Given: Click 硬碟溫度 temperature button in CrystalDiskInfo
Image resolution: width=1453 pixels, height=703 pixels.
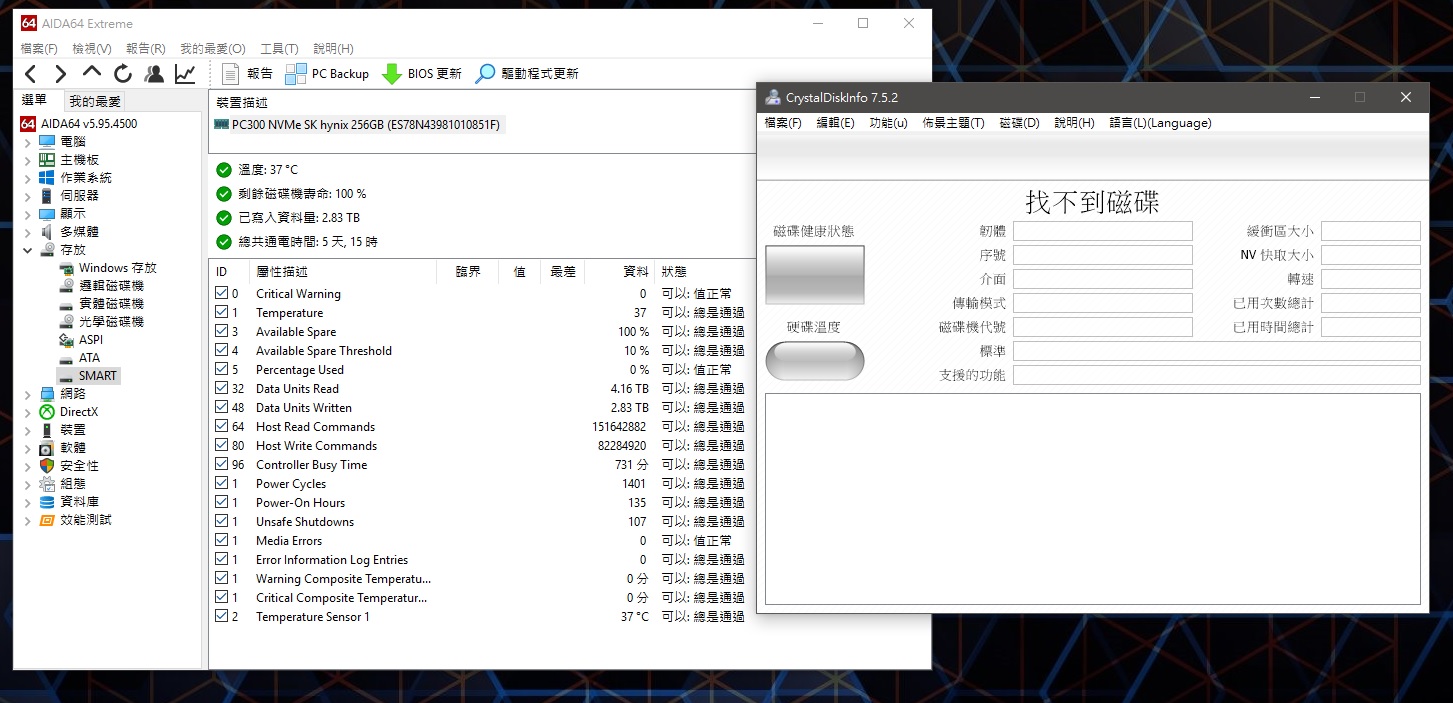Looking at the screenshot, I should pyautogui.click(x=815, y=361).
